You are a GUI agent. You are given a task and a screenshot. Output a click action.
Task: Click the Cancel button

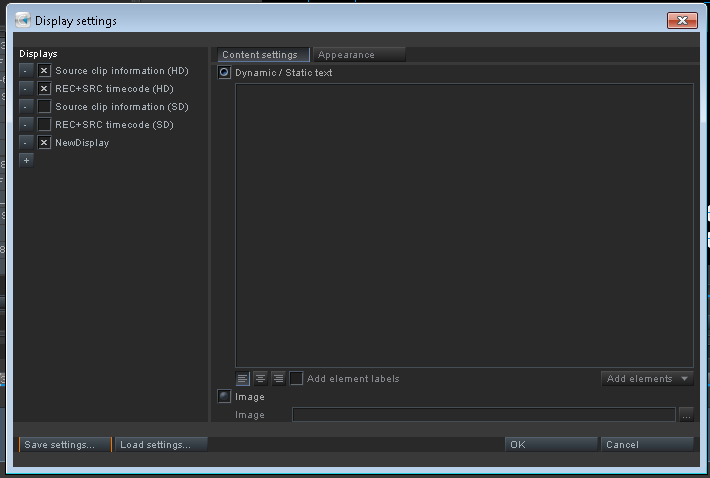coord(647,445)
